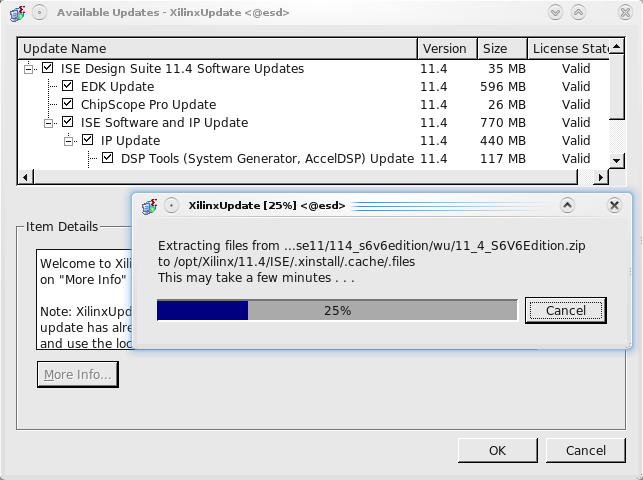Toggle the ChipScope Pro Update checkbox
Screen dimensions: 643x480
click(x=68, y=105)
